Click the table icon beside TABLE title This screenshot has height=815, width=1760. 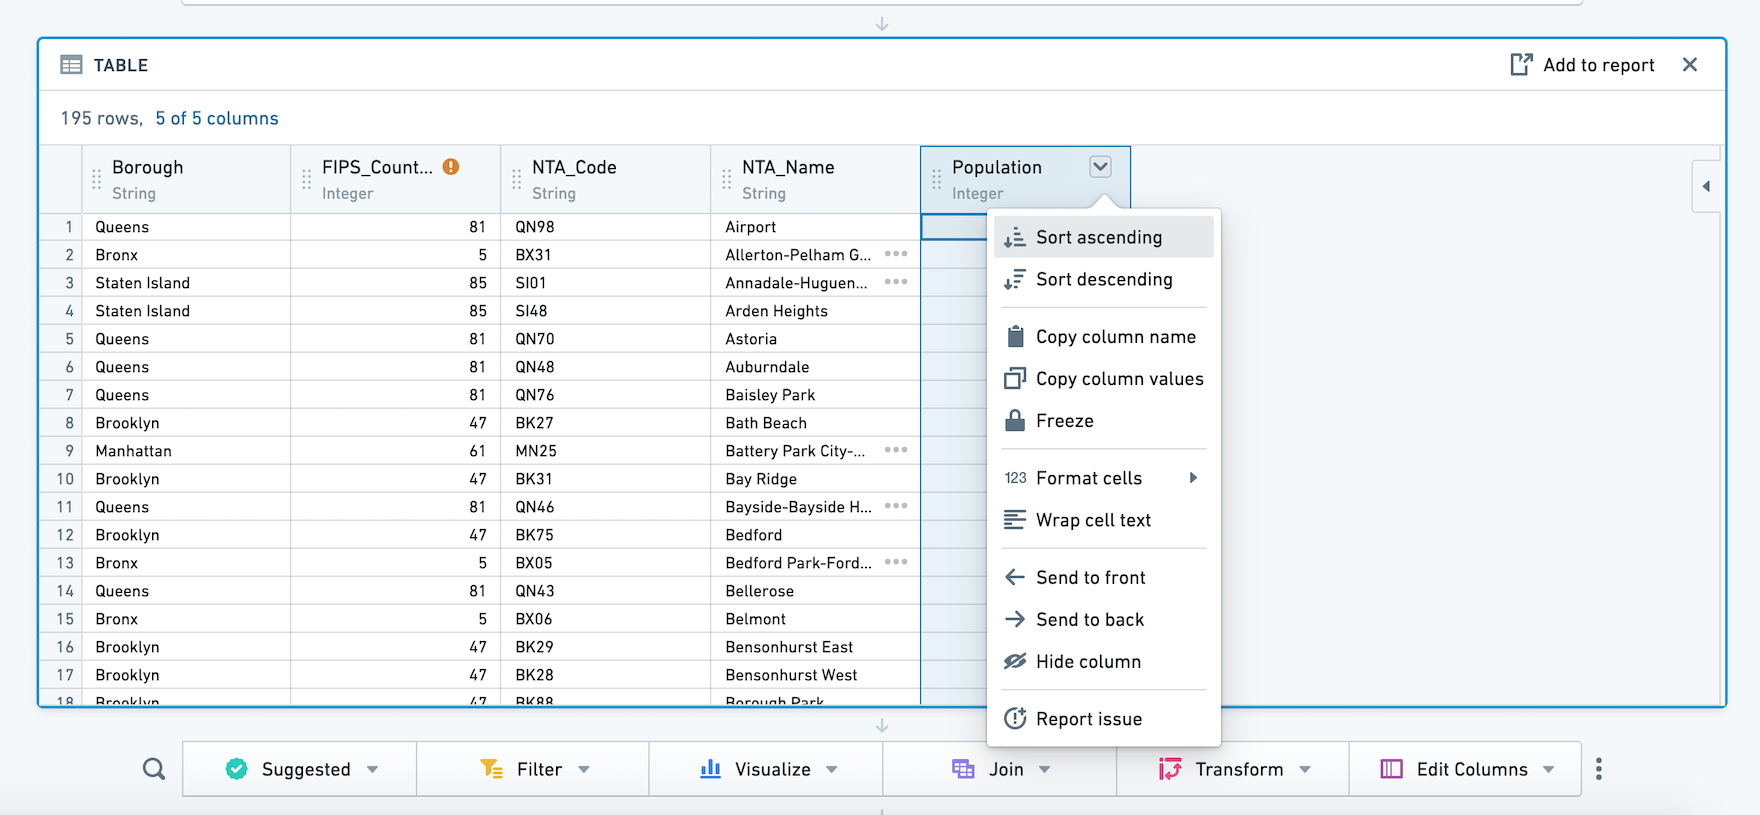(x=71, y=65)
